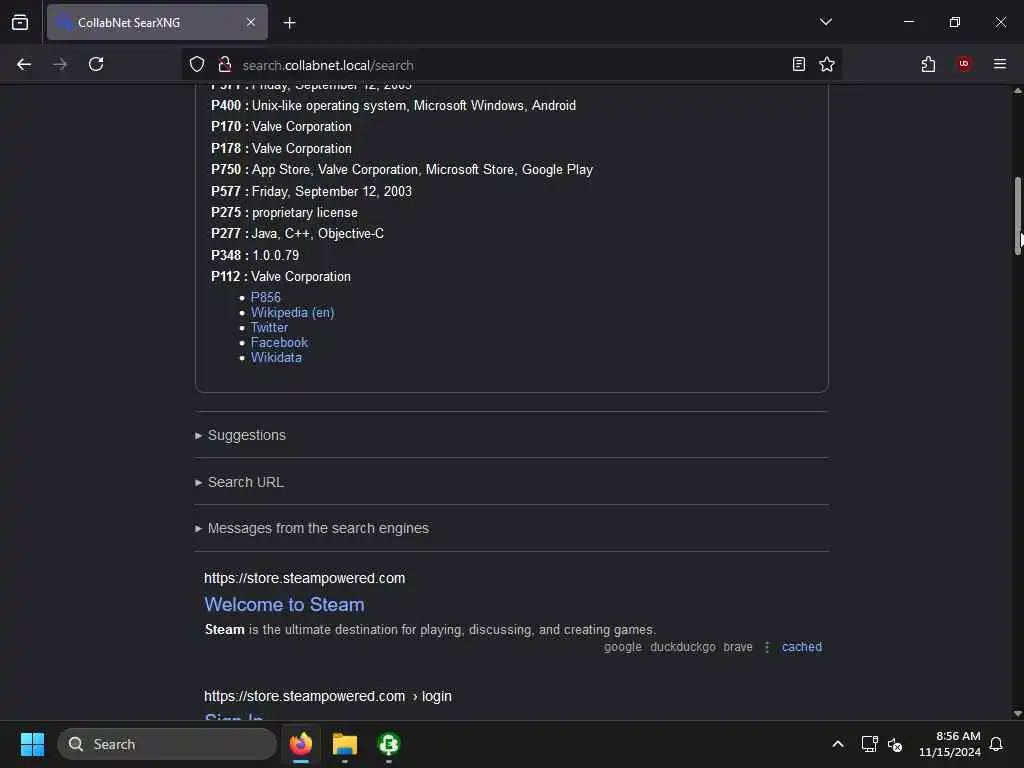This screenshot has height=768, width=1024.
Task: Follow the P856 link
Action: pyautogui.click(x=265, y=297)
